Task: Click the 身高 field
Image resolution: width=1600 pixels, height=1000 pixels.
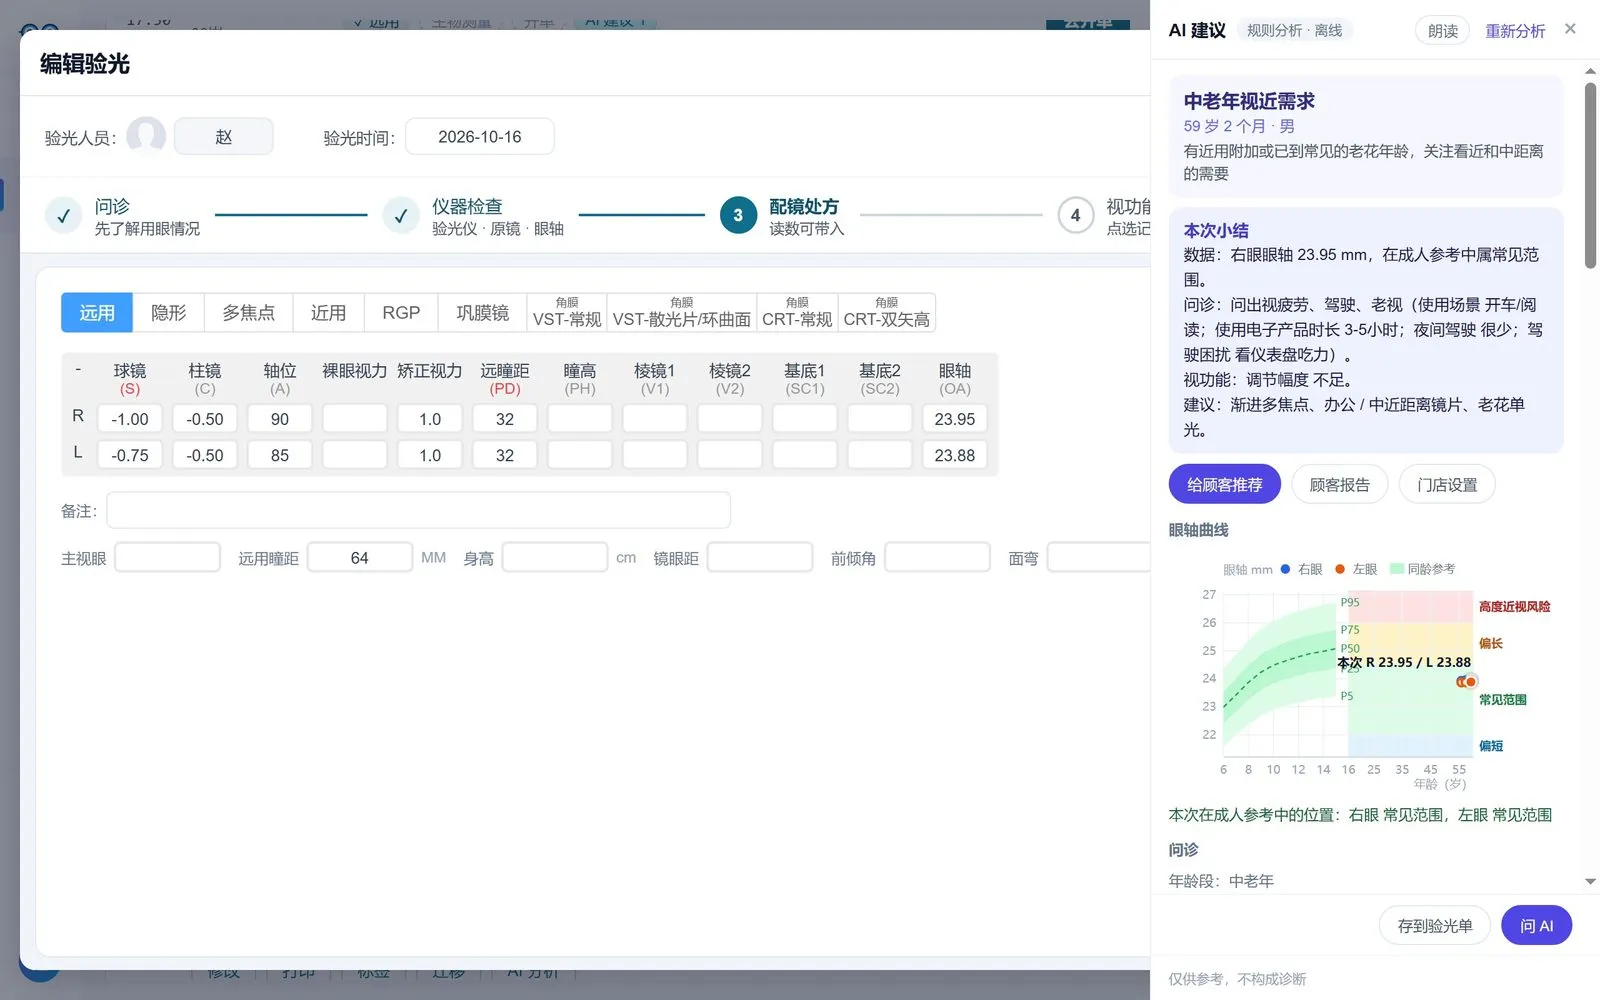Action: pos(555,557)
